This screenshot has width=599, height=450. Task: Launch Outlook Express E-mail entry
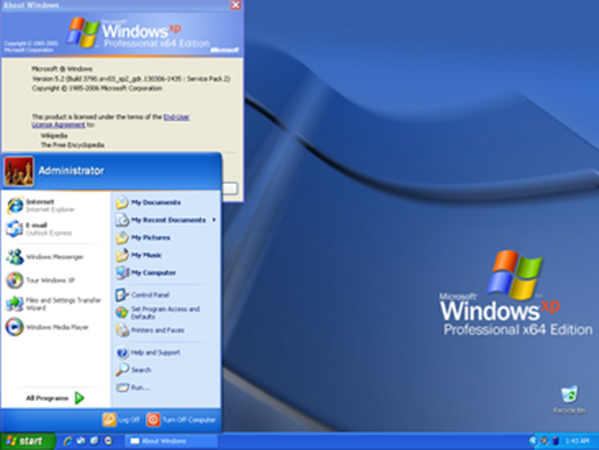click(x=56, y=229)
